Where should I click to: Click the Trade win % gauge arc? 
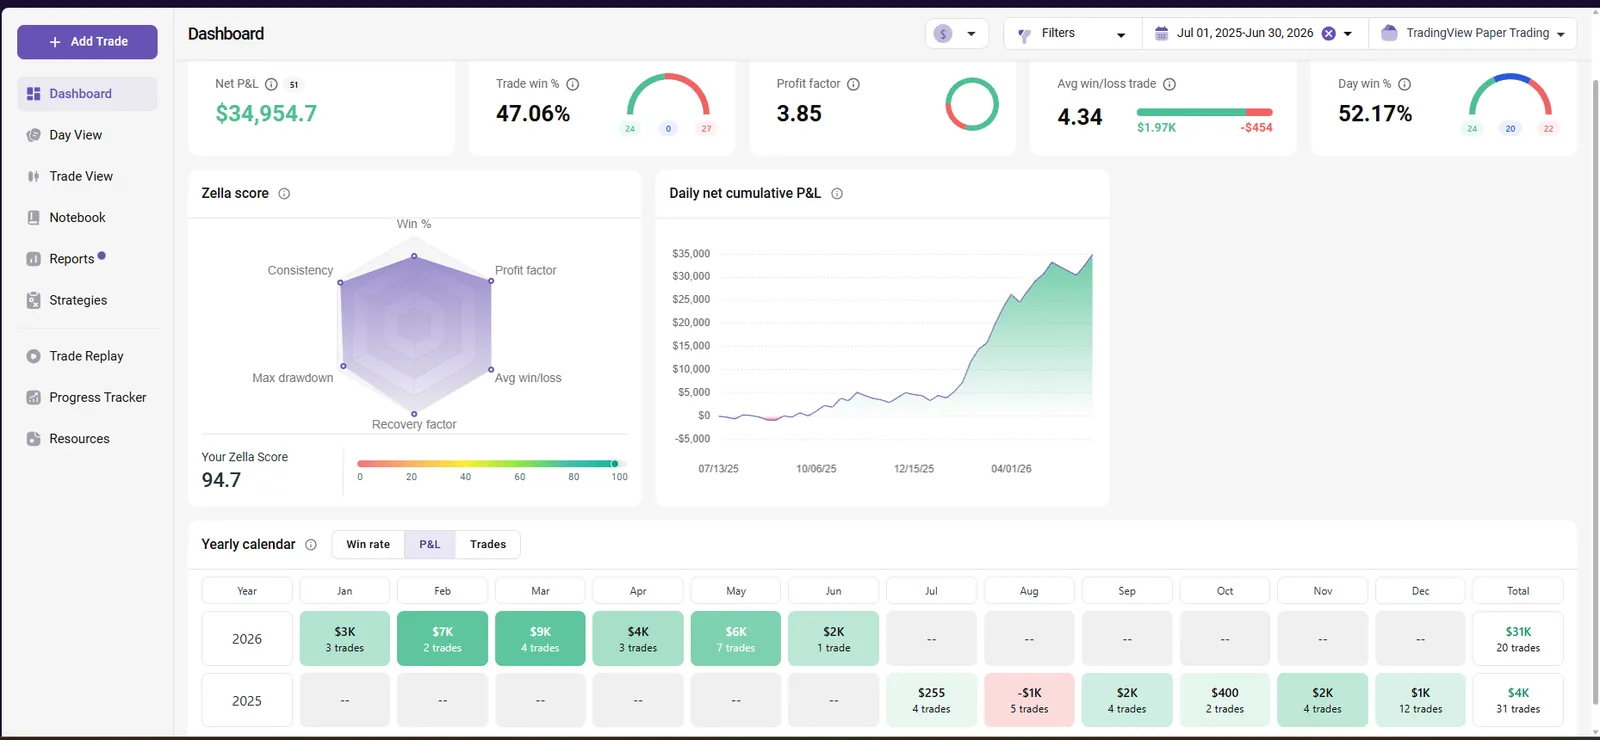pos(668,94)
